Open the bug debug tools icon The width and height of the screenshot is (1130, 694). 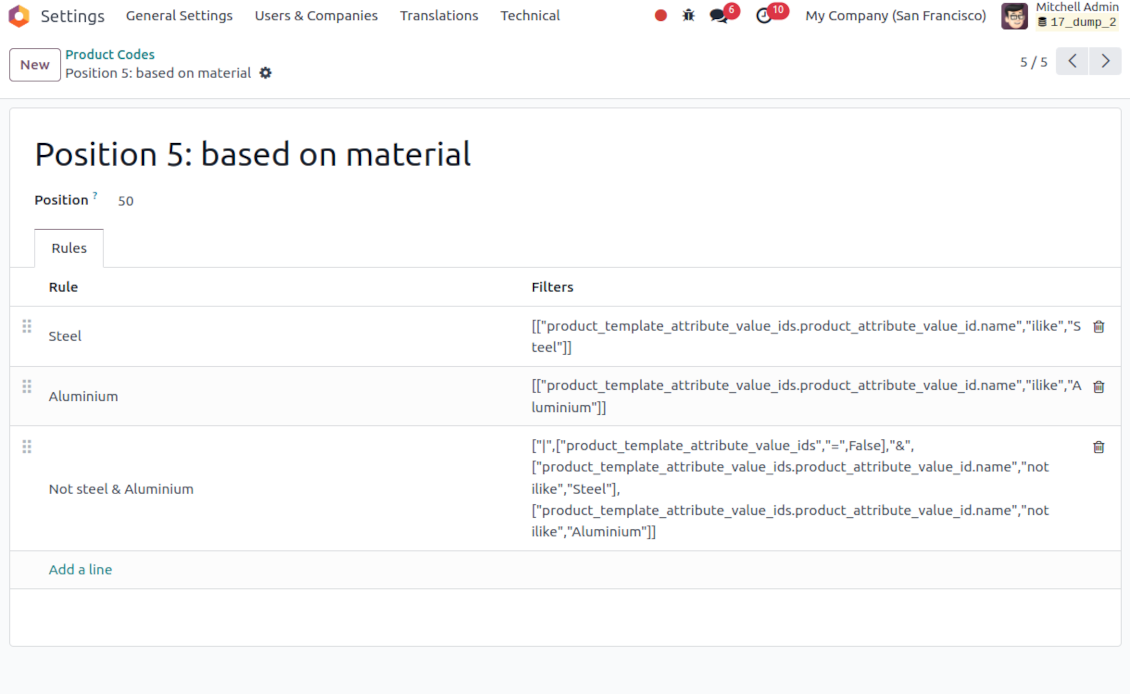688,16
